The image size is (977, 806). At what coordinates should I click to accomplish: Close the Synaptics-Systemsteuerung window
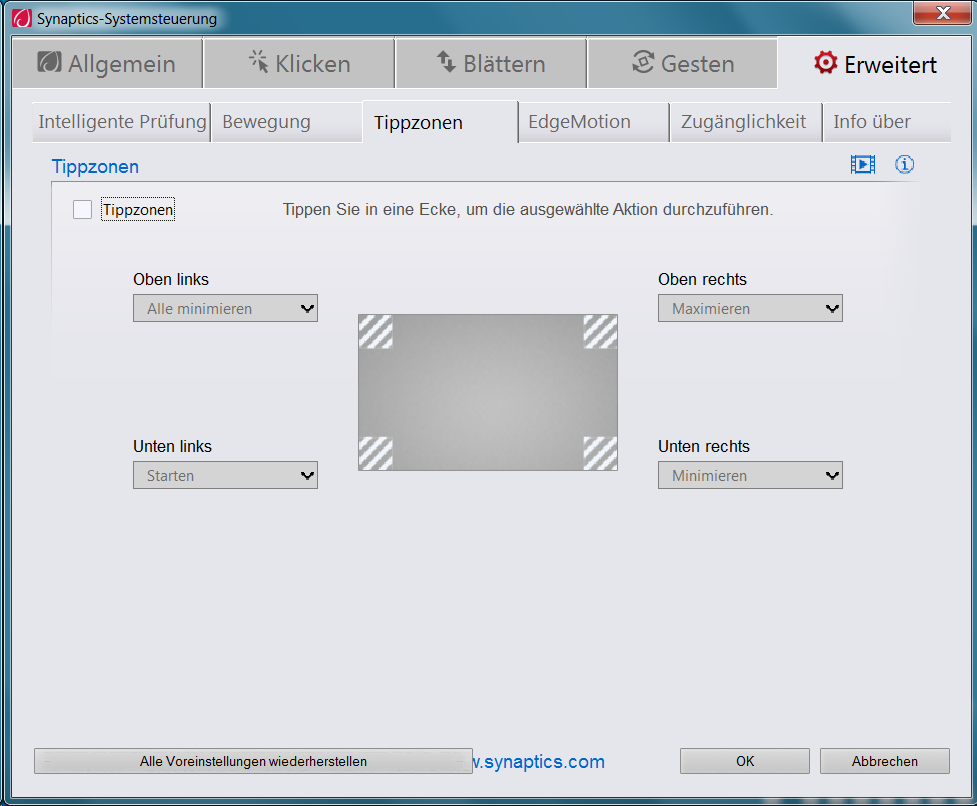(942, 13)
